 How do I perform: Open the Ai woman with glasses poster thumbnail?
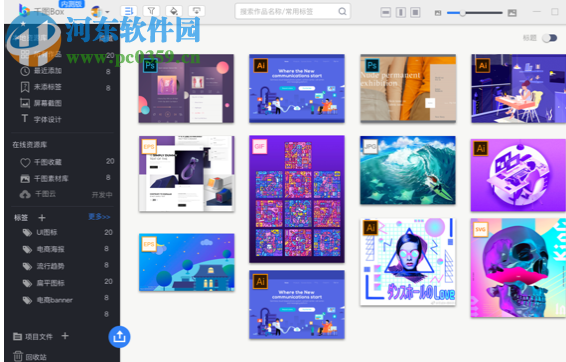point(408,262)
